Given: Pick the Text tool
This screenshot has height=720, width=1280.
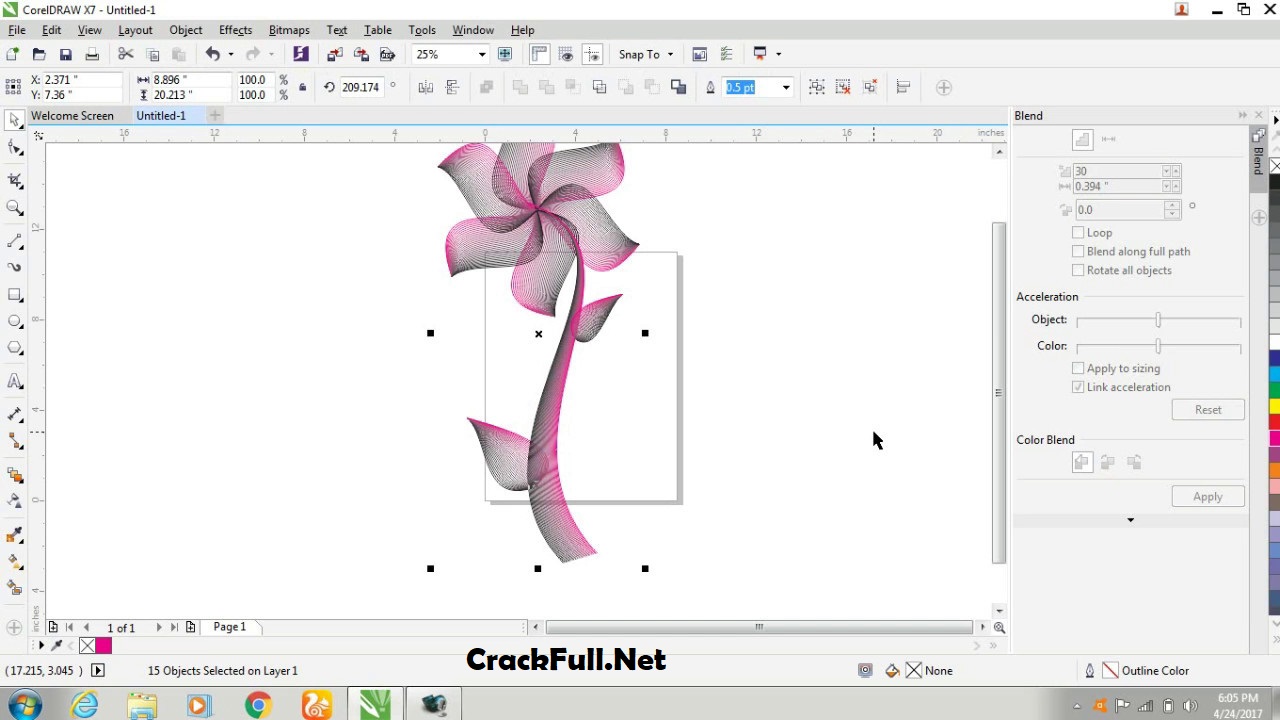Looking at the screenshot, I should pyautogui.click(x=15, y=381).
